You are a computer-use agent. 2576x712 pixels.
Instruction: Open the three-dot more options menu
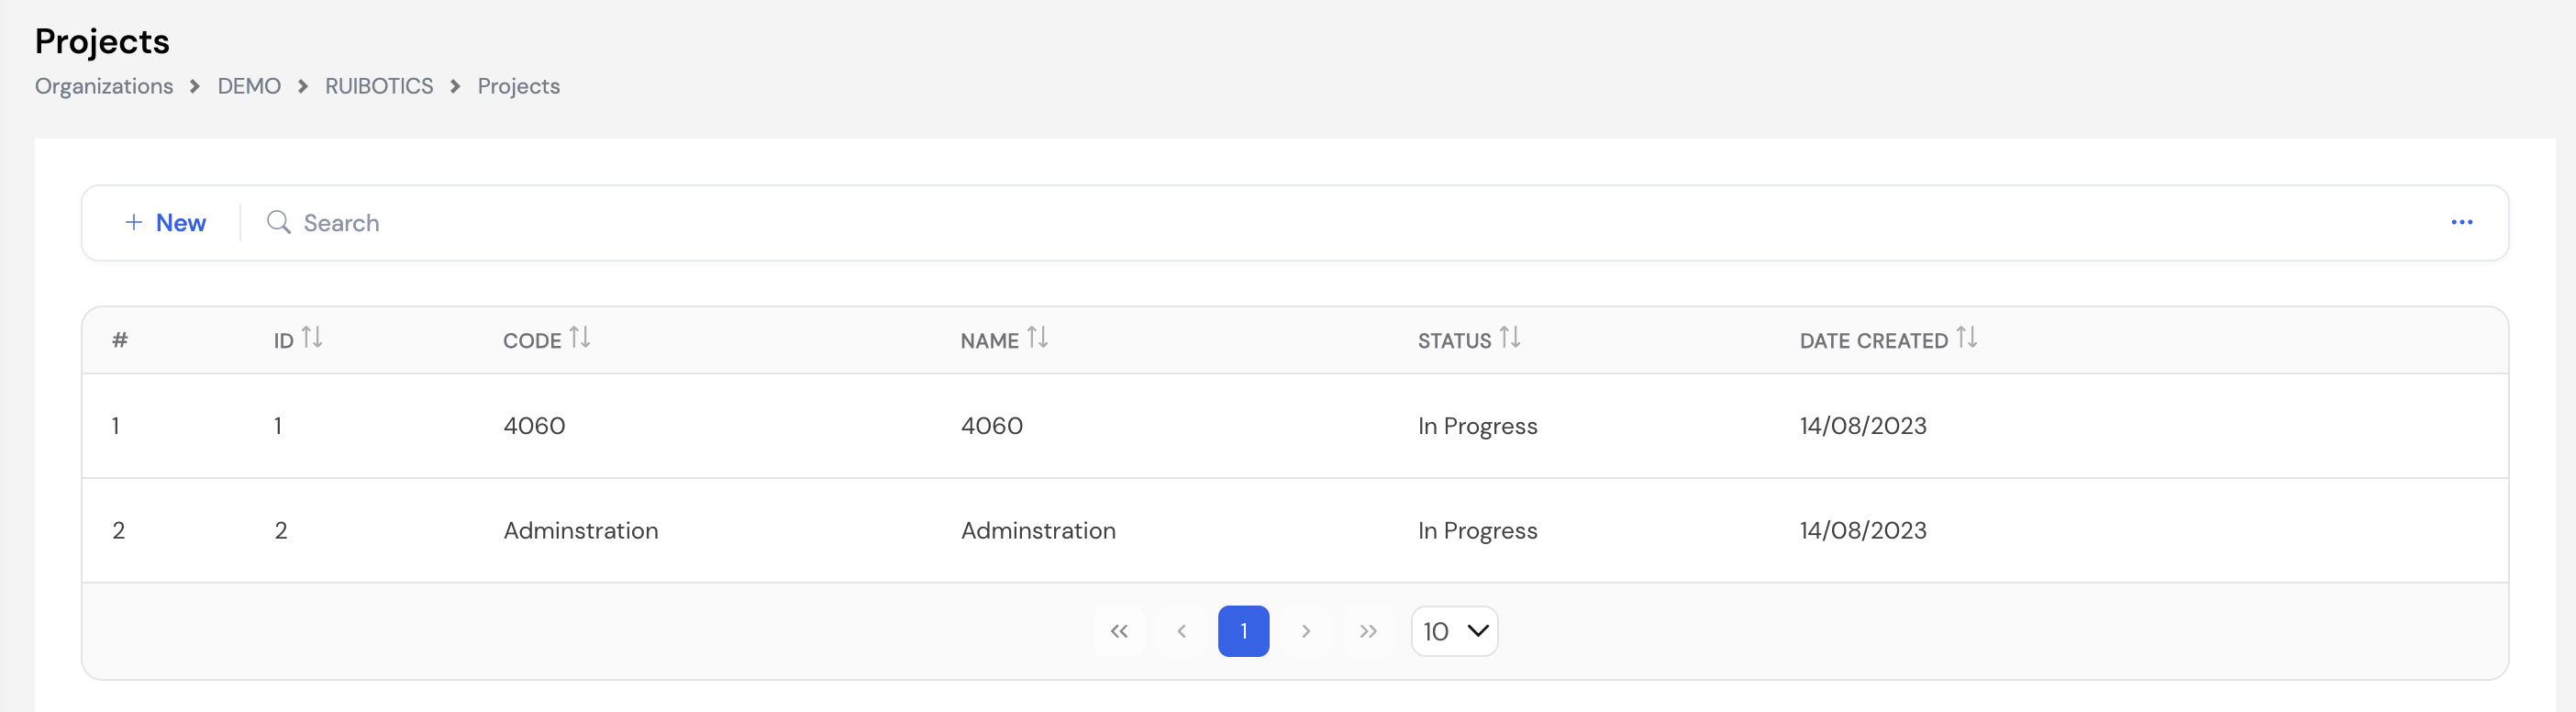pos(2461,222)
